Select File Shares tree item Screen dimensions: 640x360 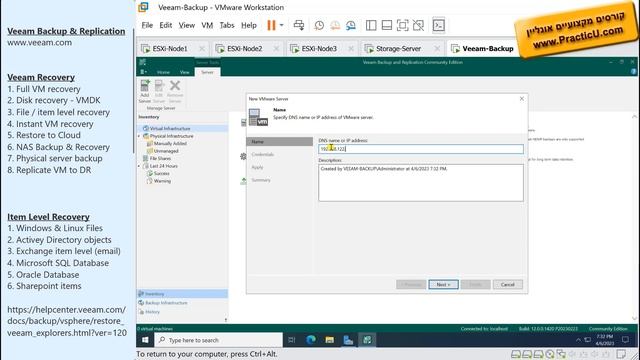(160, 158)
